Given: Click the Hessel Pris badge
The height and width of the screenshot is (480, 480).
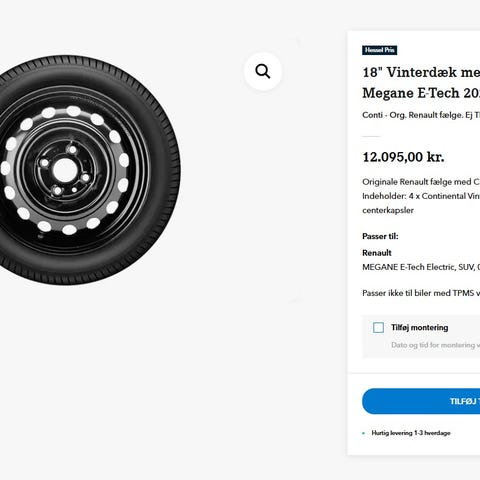Looking at the screenshot, I should click(379, 50).
